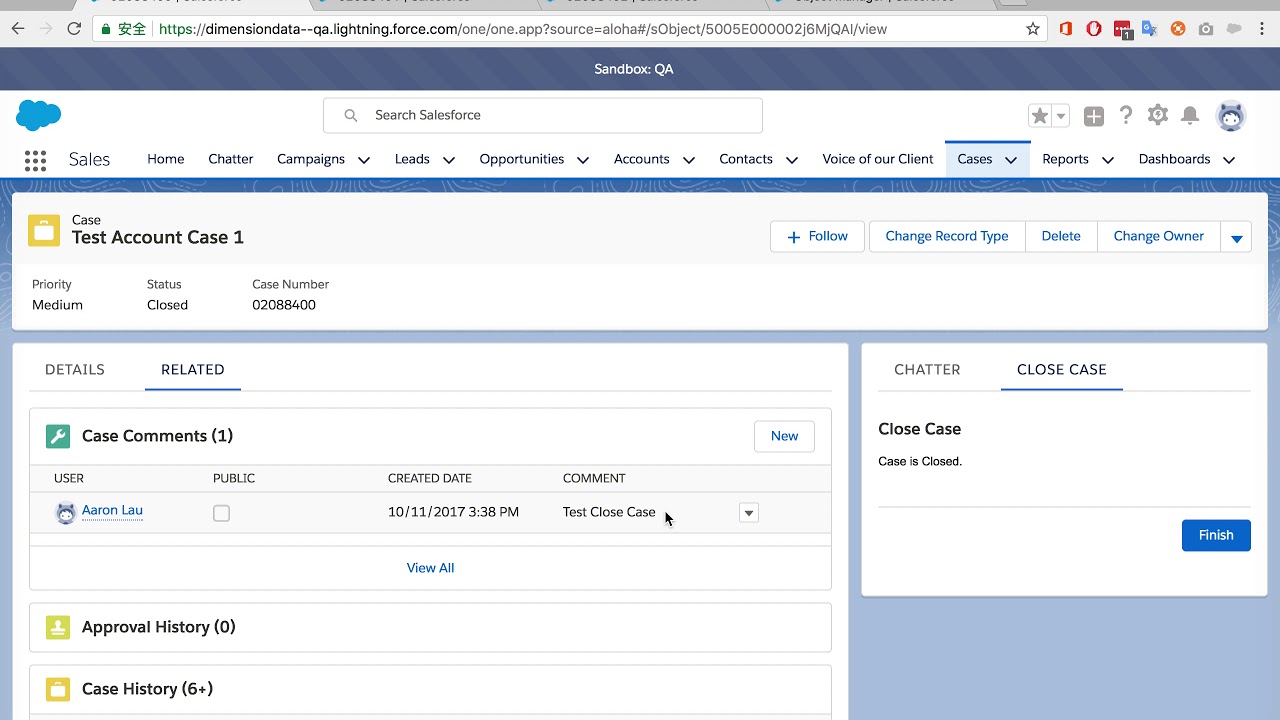Image resolution: width=1280 pixels, height=720 pixels.
Task: Select the RELATED tab
Action: click(x=193, y=369)
